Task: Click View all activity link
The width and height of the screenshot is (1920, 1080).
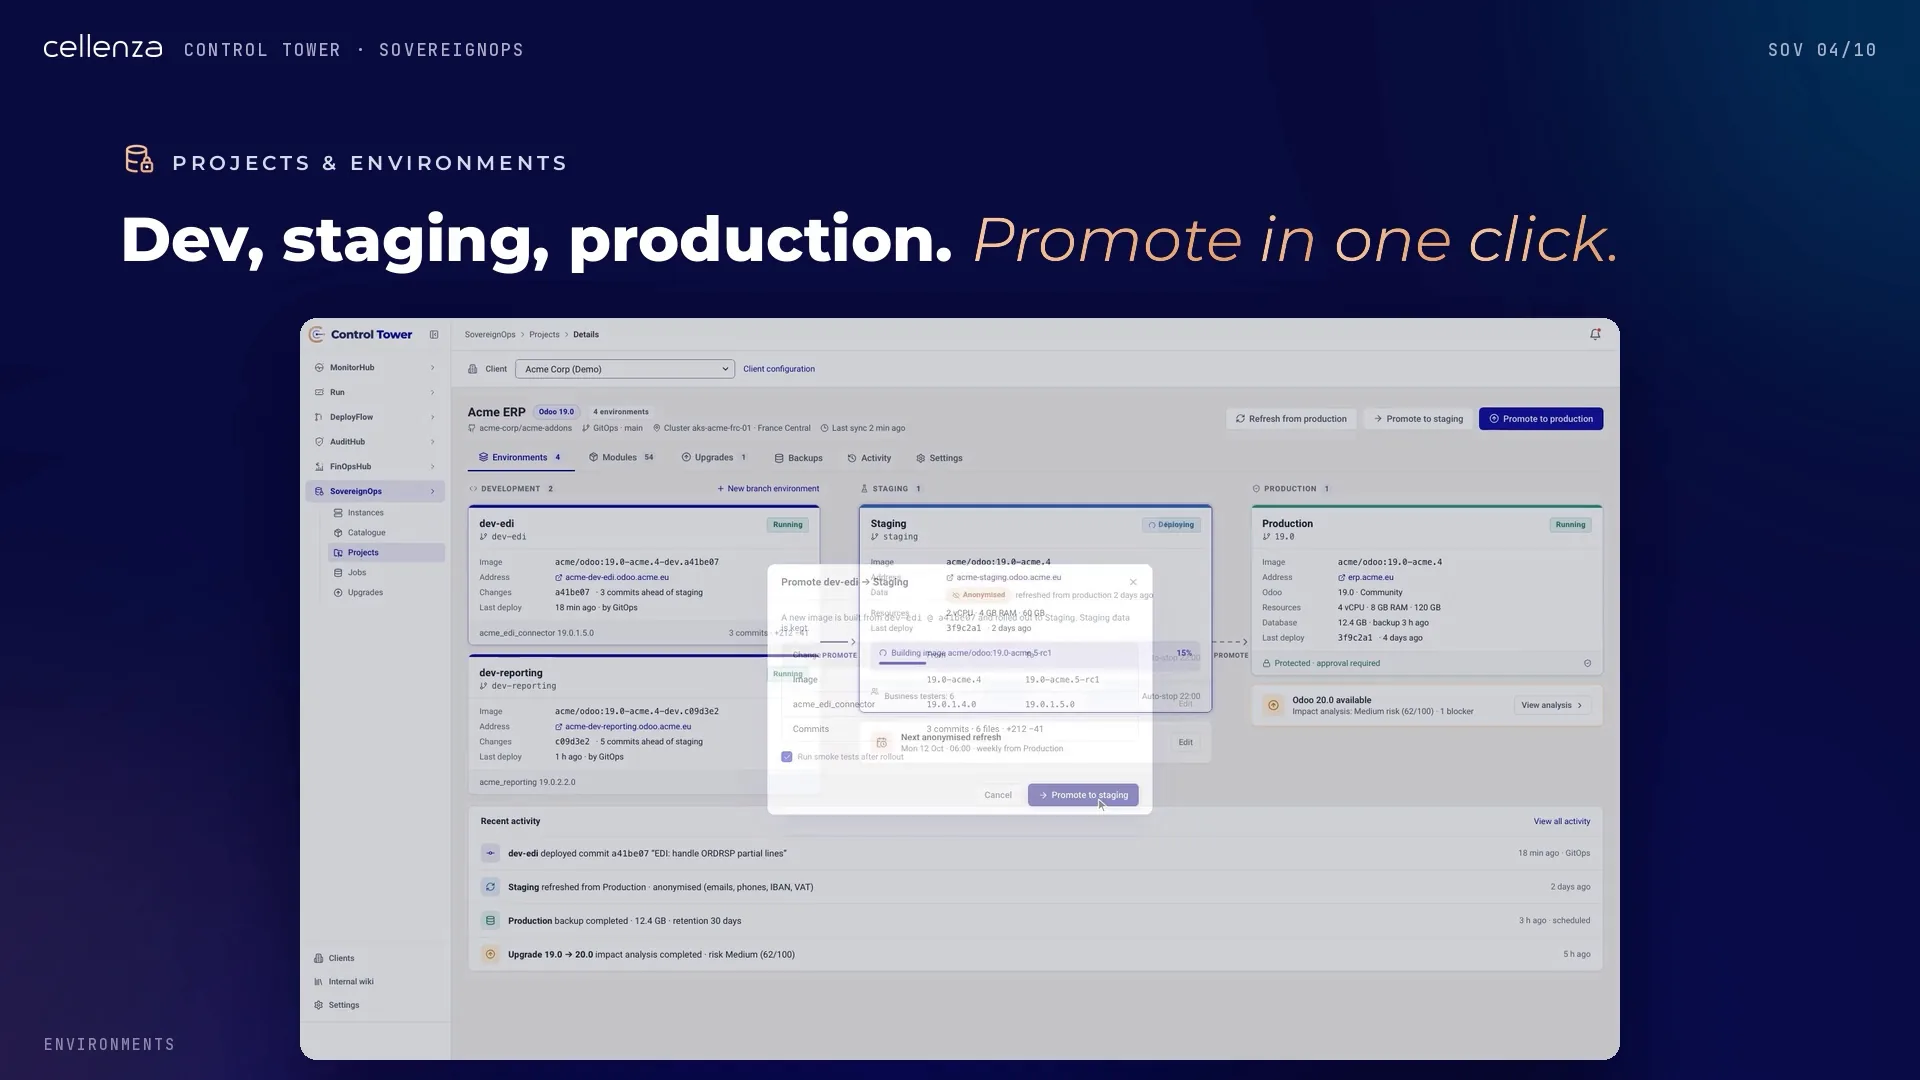Action: coord(1562,822)
